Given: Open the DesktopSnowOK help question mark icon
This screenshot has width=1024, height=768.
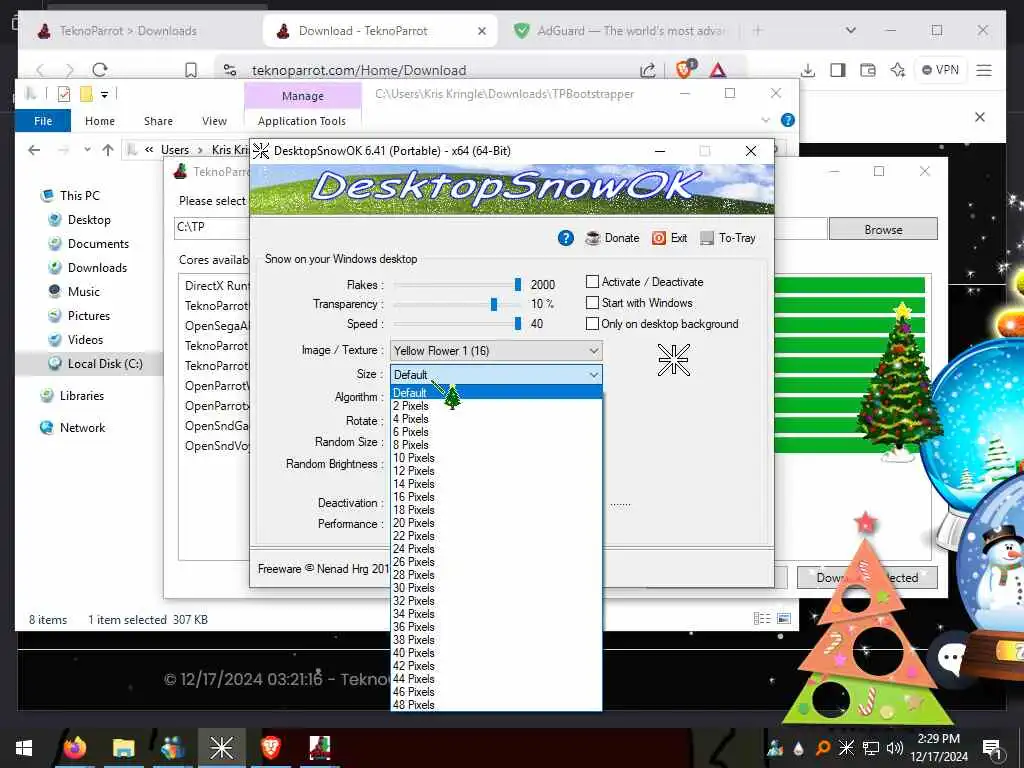Looking at the screenshot, I should tap(566, 238).
